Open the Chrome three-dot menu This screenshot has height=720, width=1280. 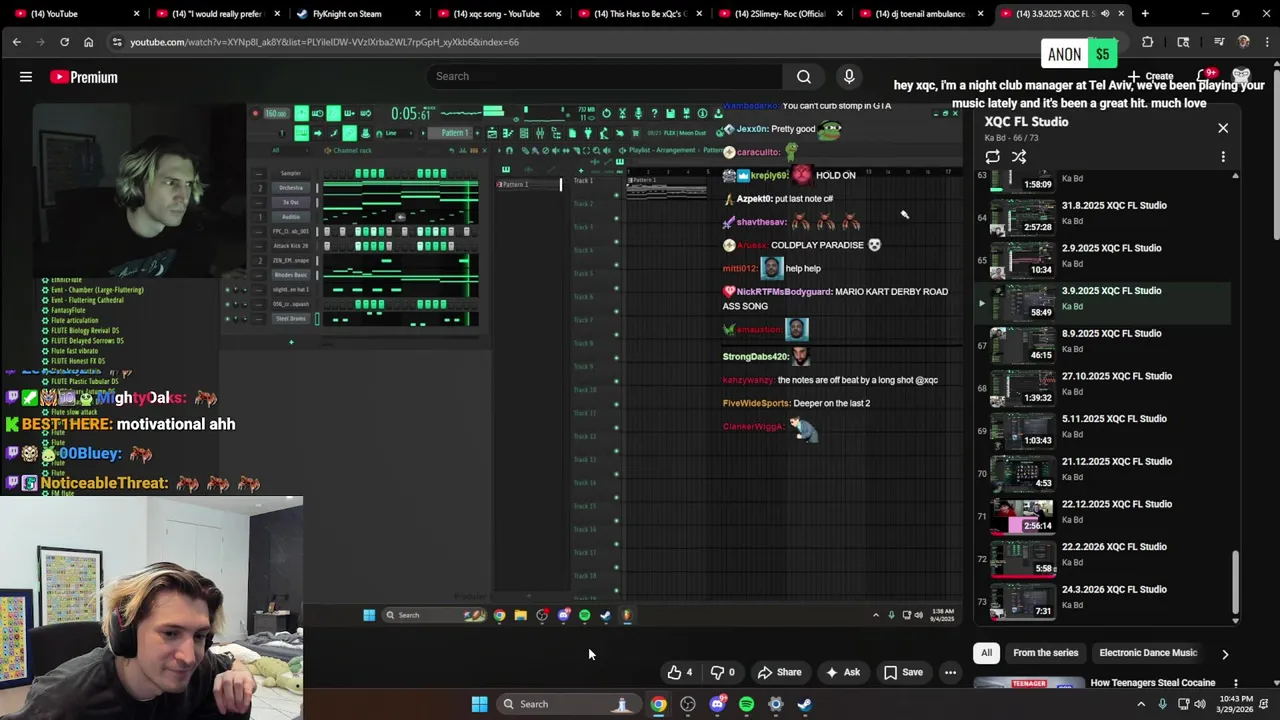1265,42
